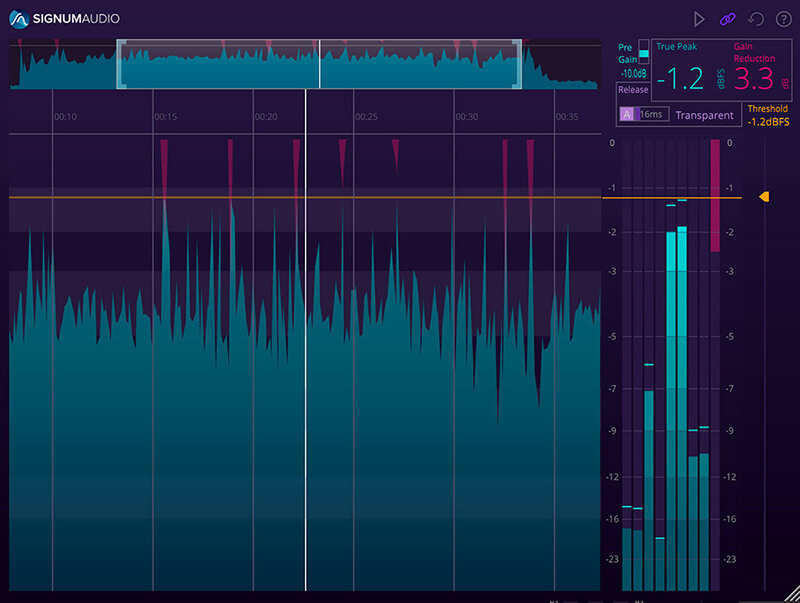Click the Threshold -1.2dBFS value

pyautogui.click(x=767, y=122)
